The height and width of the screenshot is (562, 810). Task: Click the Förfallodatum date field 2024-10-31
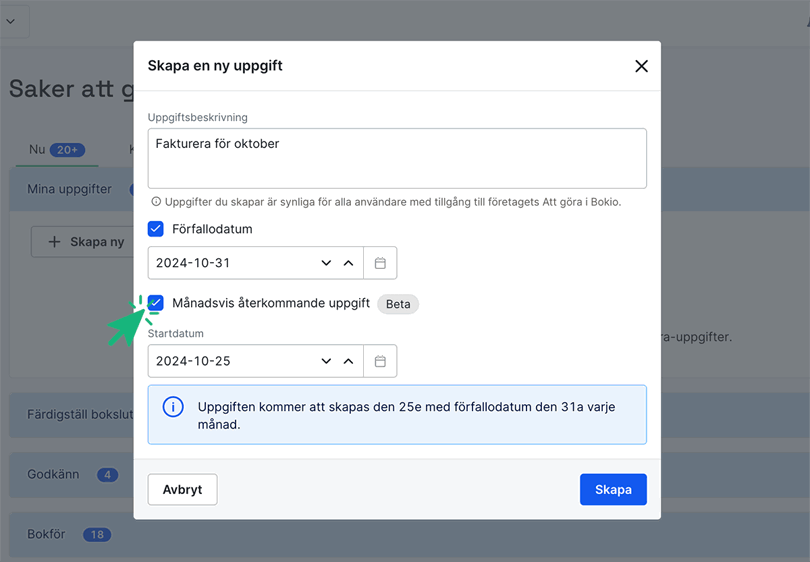pos(230,263)
